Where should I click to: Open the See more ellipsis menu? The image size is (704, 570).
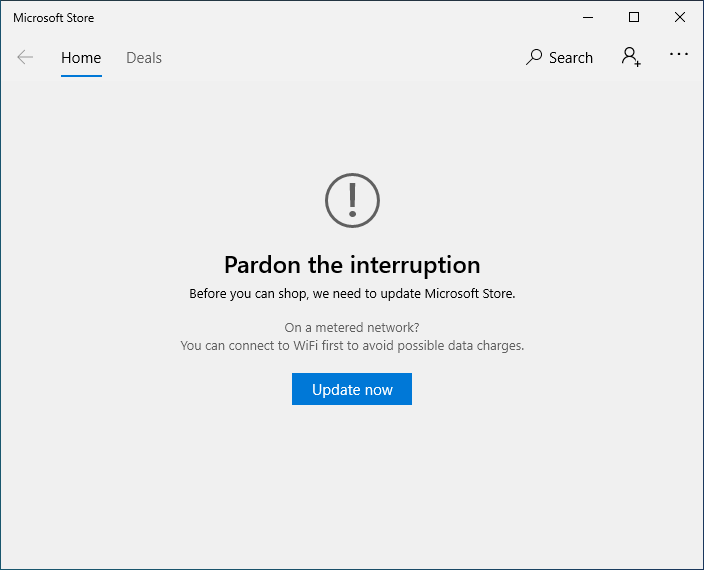[678, 54]
